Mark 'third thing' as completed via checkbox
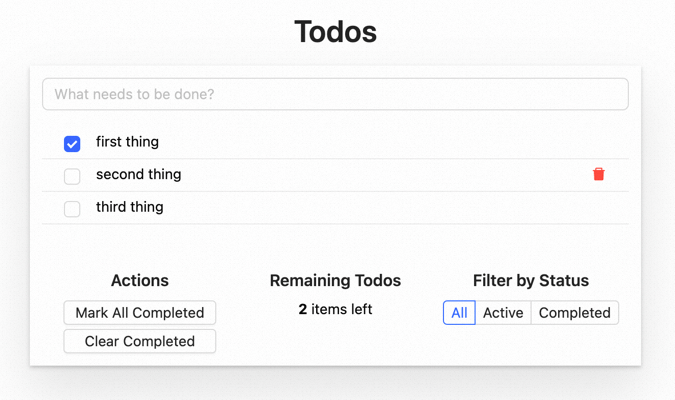Viewport: 675px width, 400px height. (72, 209)
